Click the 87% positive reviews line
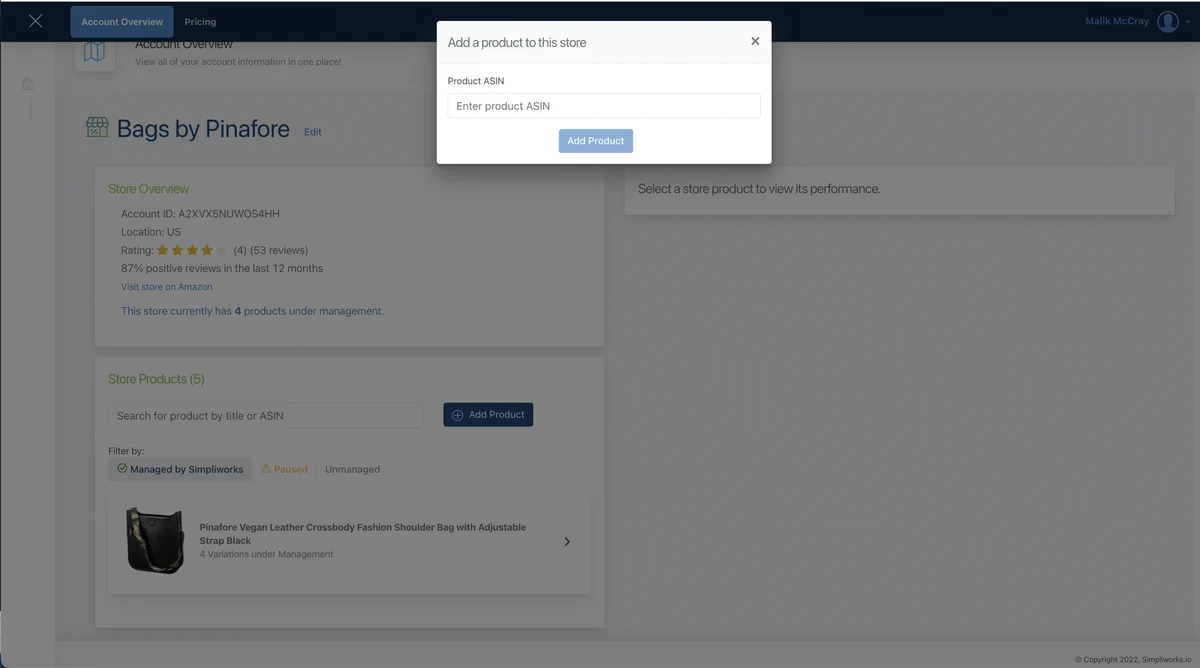Screen dimensions: 1200x668 (x=222, y=268)
